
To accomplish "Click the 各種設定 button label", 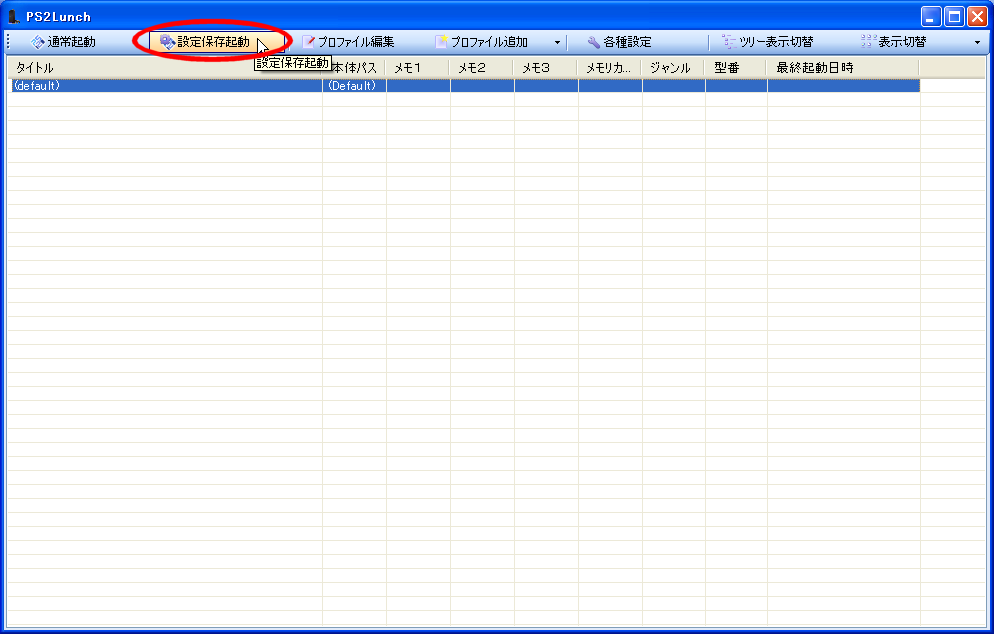I will 628,42.
